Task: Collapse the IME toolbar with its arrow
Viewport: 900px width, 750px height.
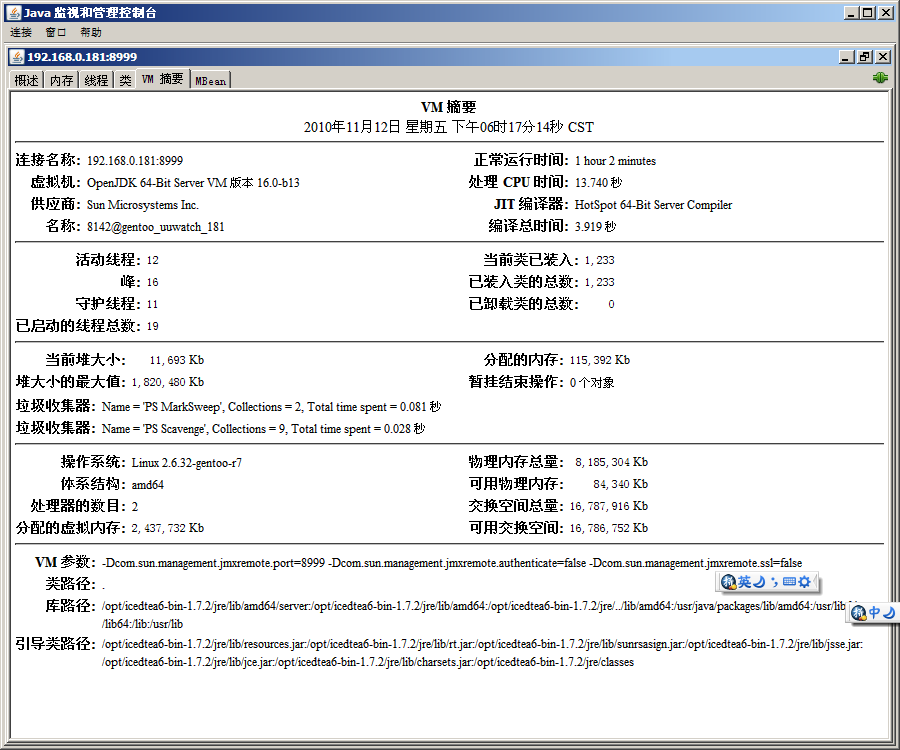Action: click(x=816, y=582)
